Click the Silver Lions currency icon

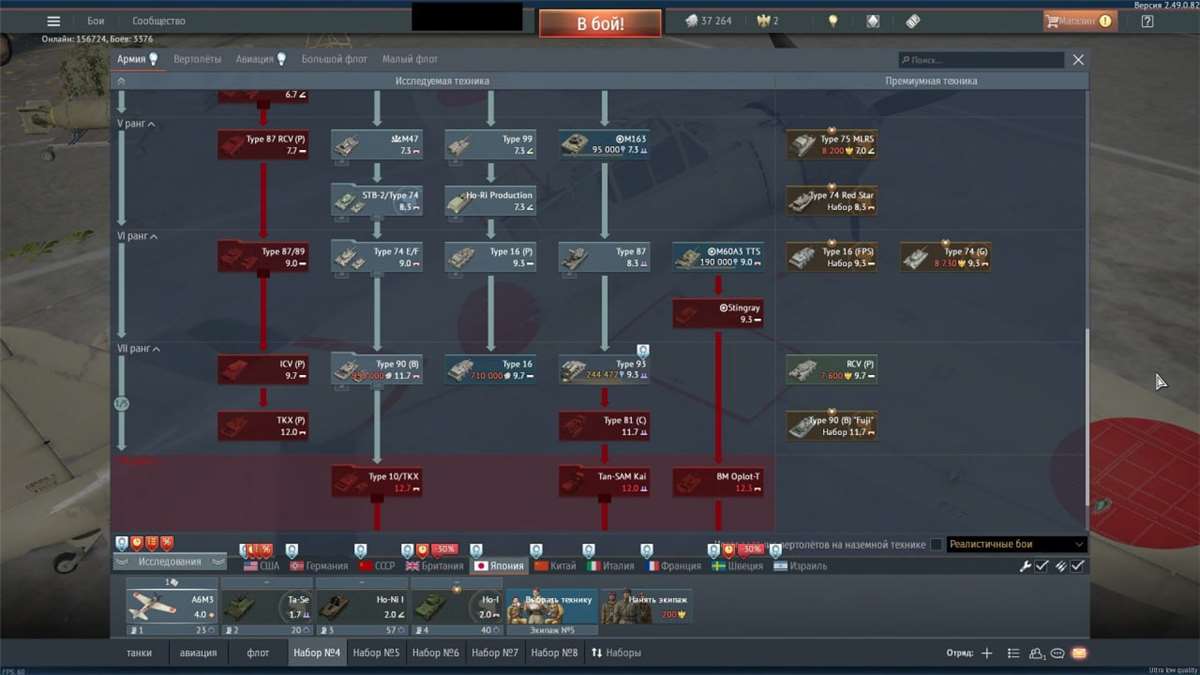point(690,21)
